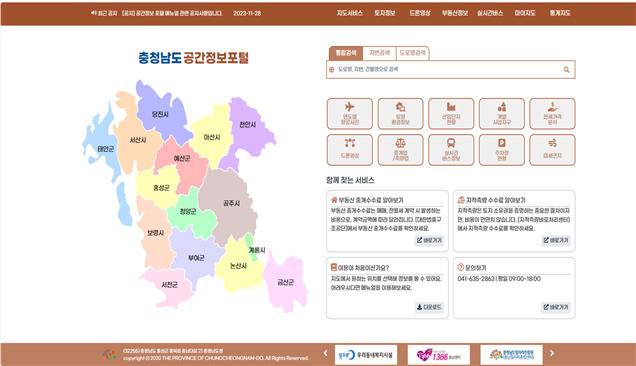Open the 마이지도 menu
This screenshot has height=366, width=636.
tap(525, 13)
